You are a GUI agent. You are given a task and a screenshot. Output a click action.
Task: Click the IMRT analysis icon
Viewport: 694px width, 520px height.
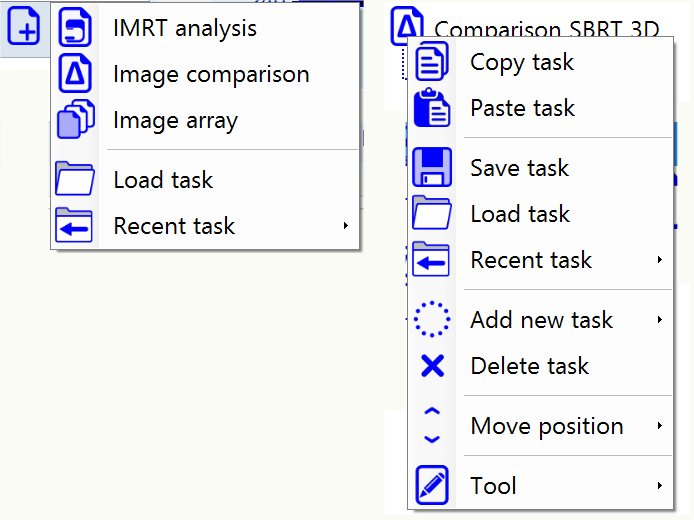click(76, 28)
